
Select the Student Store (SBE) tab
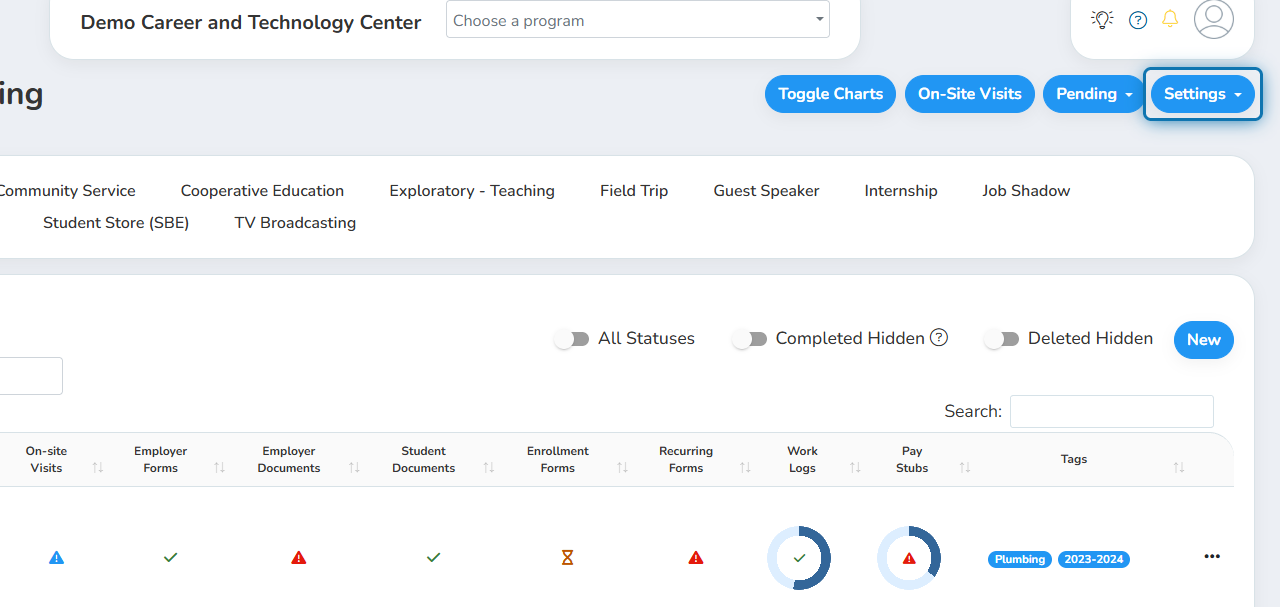pyautogui.click(x=116, y=222)
